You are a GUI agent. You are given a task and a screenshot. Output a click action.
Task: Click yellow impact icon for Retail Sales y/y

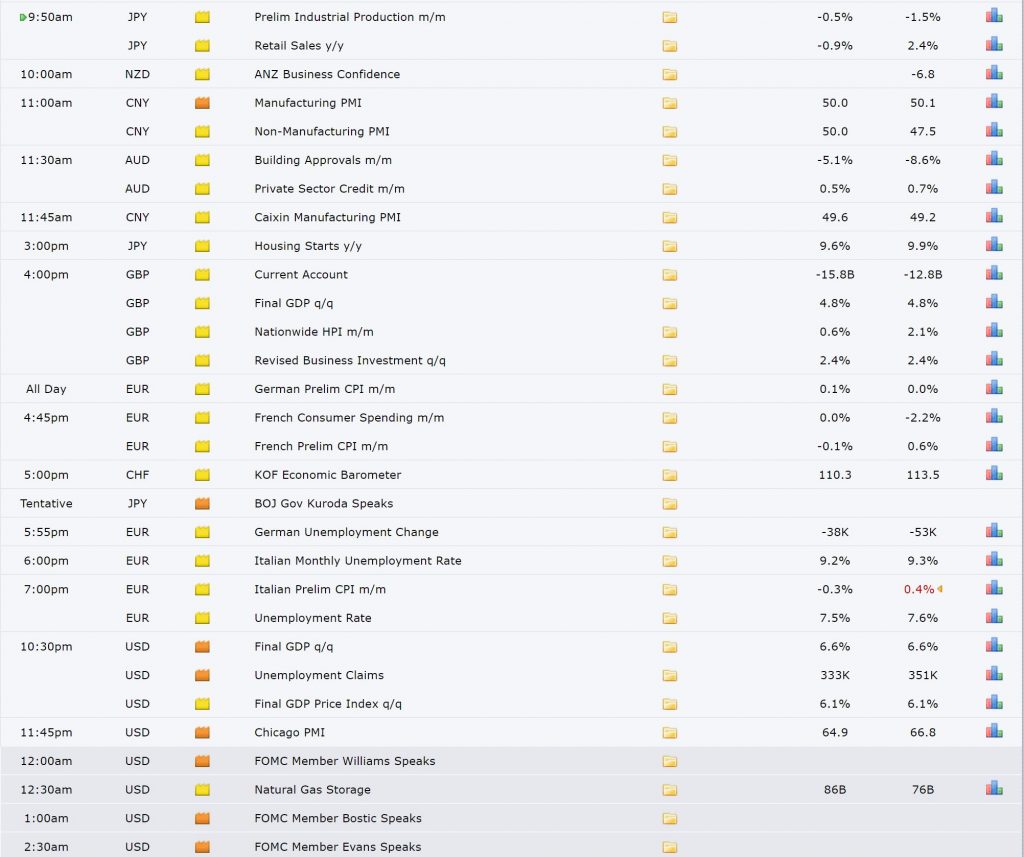(202, 46)
